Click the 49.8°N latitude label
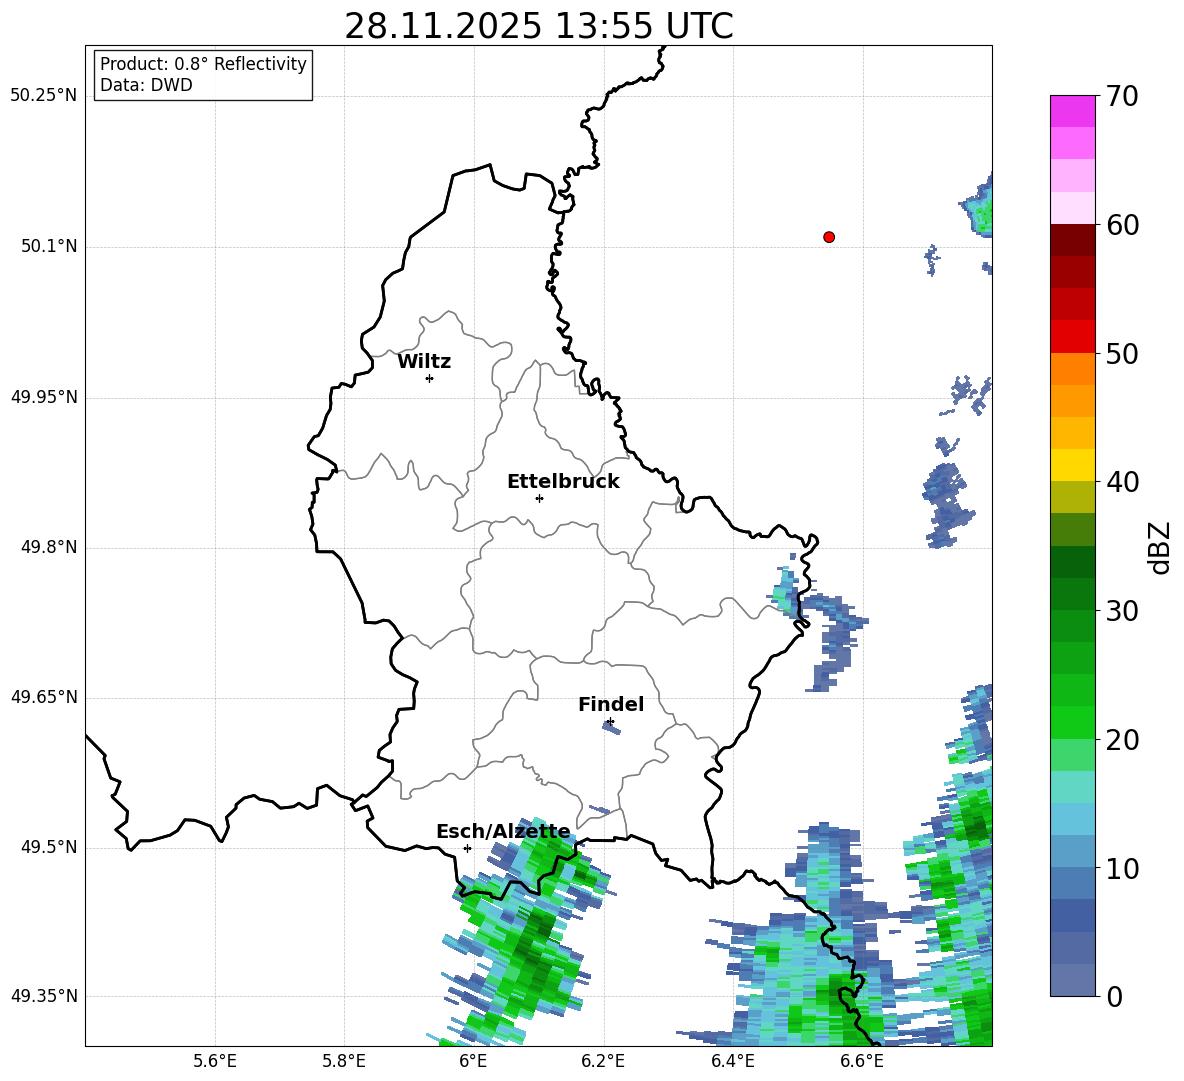 [x=49, y=547]
